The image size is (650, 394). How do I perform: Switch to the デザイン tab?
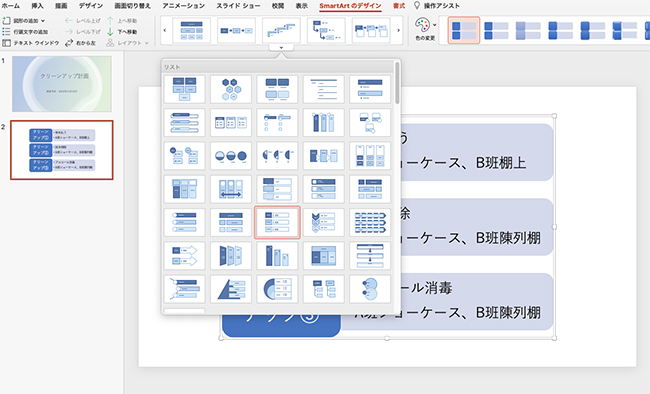tap(91, 6)
